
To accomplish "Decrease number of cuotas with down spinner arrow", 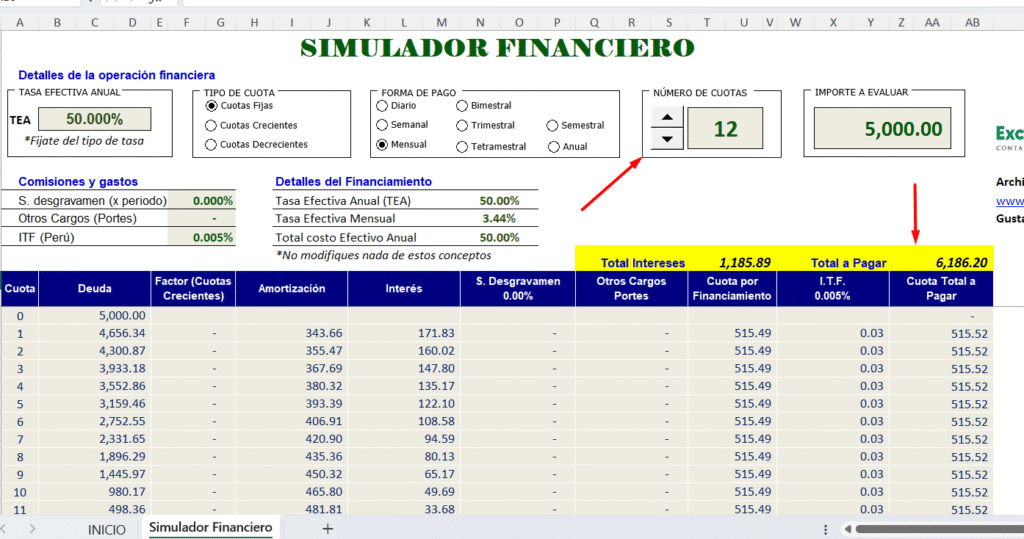I will tap(667, 139).
